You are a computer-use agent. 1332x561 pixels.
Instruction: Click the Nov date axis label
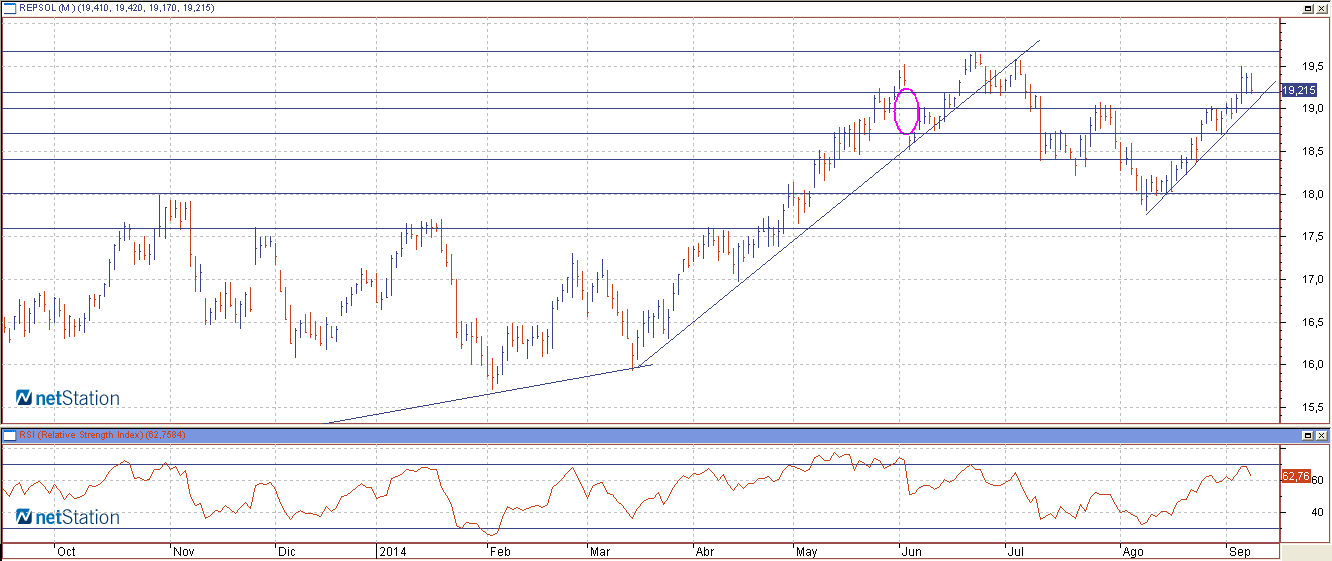(183, 551)
